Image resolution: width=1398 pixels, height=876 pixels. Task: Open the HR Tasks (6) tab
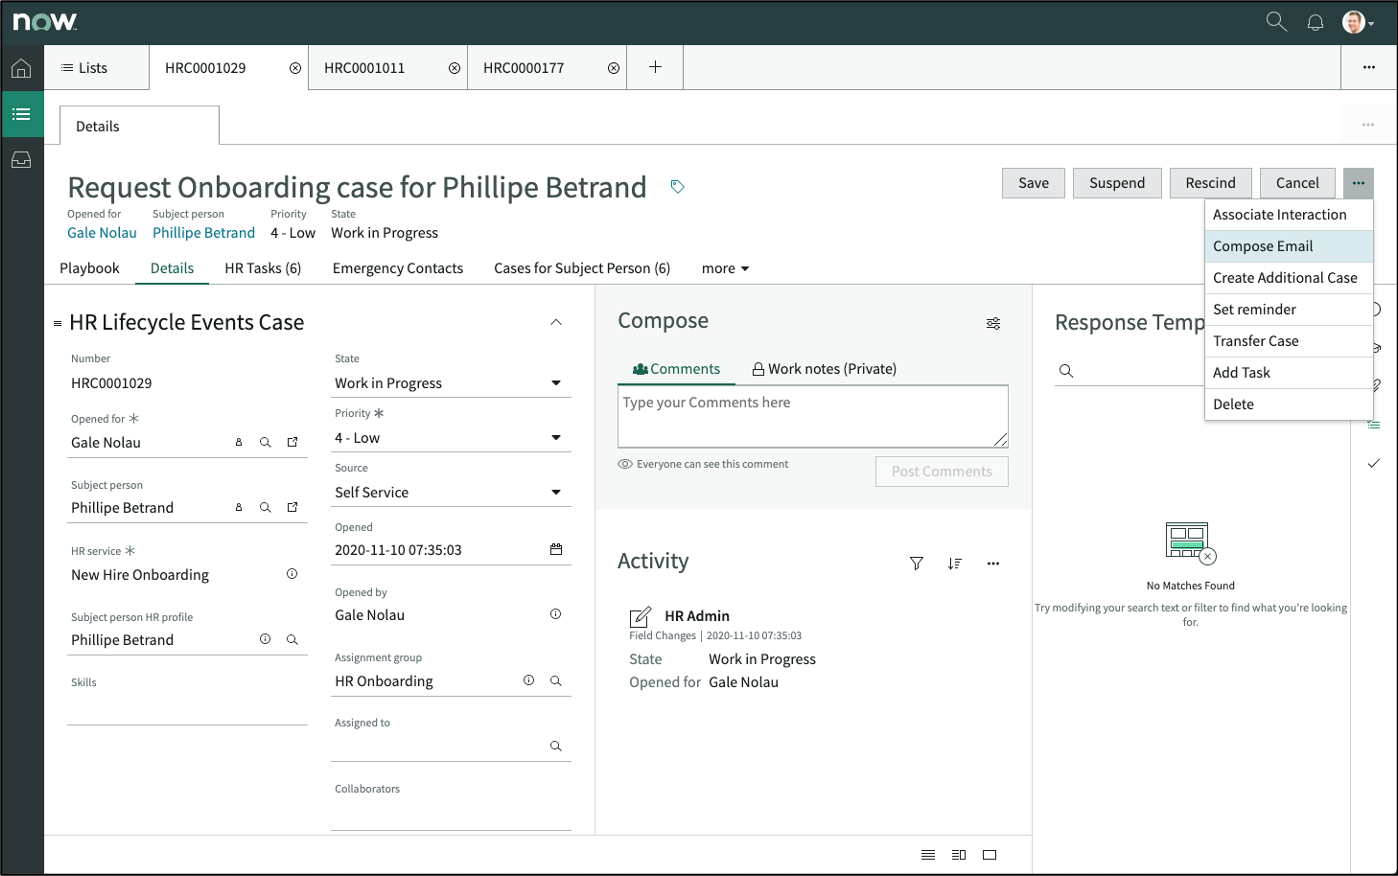coord(263,268)
